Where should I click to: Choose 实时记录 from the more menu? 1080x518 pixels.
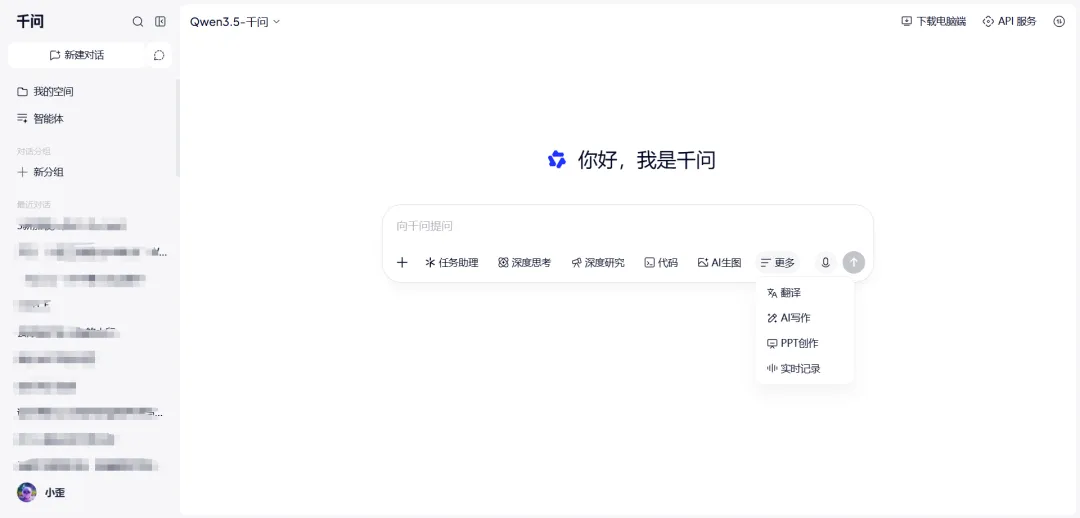(x=804, y=369)
